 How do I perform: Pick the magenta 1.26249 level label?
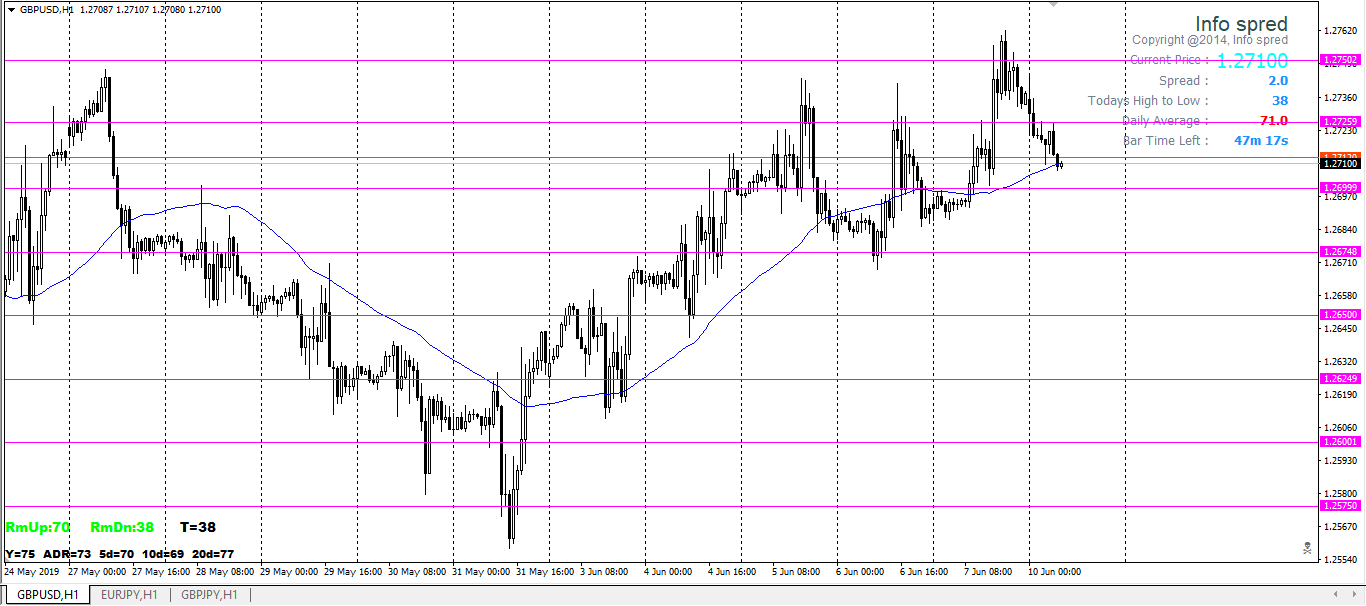(x=1340, y=379)
